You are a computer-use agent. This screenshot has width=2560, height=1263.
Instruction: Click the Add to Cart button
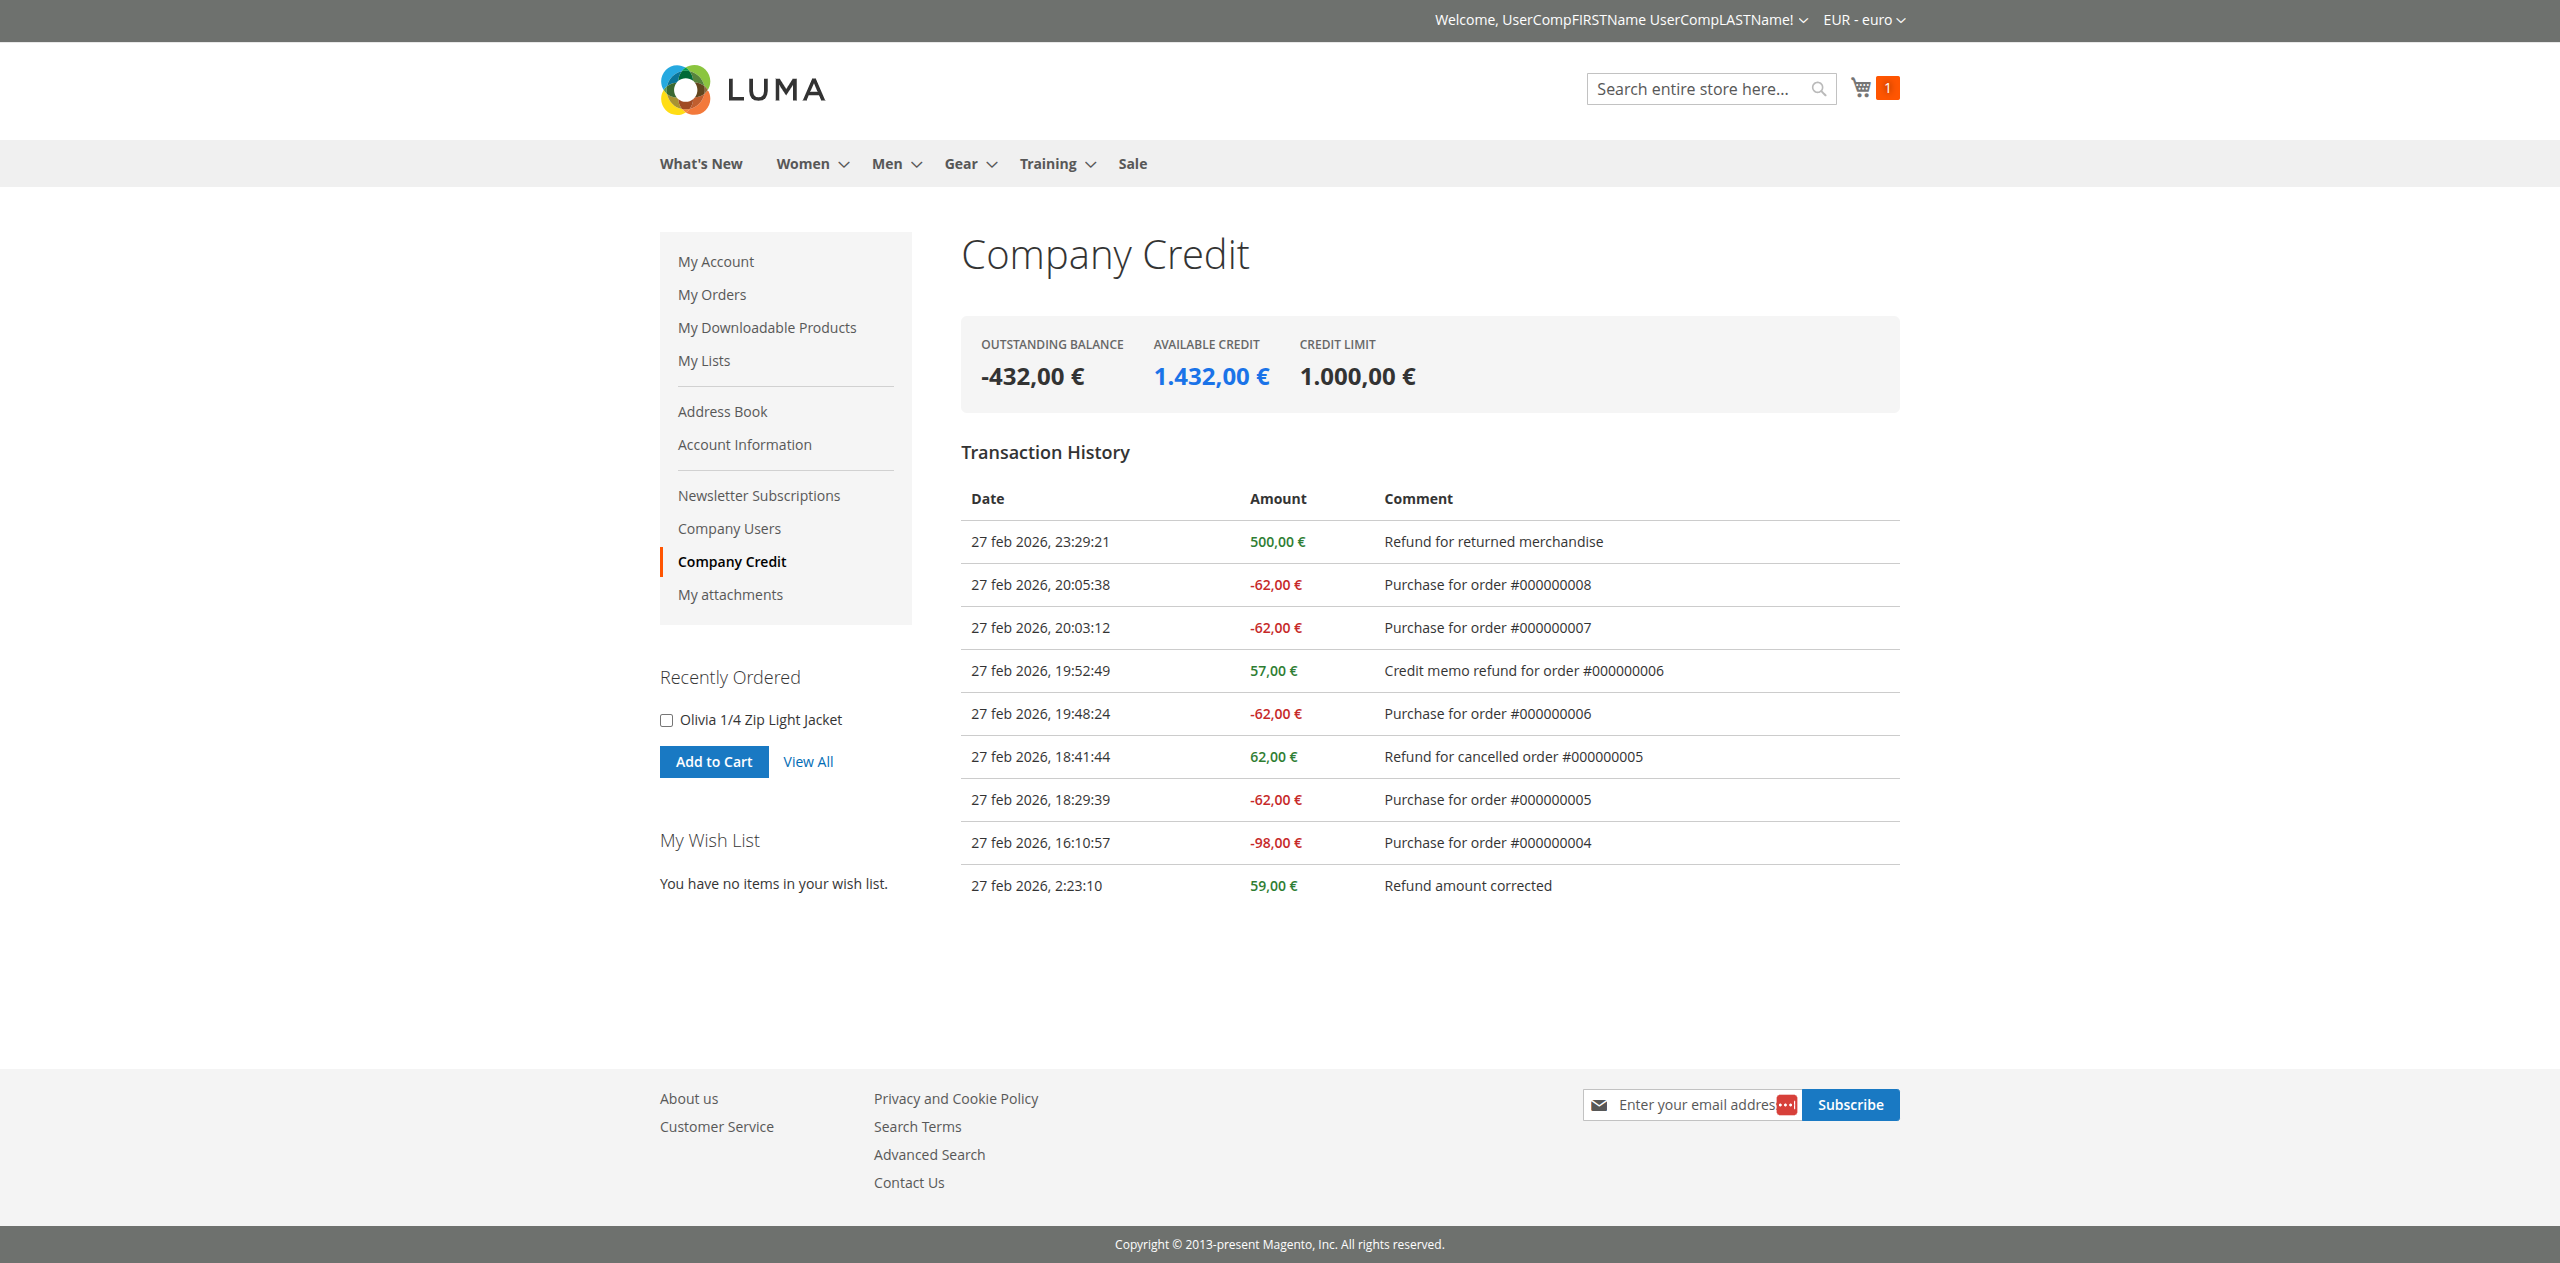click(x=714, y=762)
